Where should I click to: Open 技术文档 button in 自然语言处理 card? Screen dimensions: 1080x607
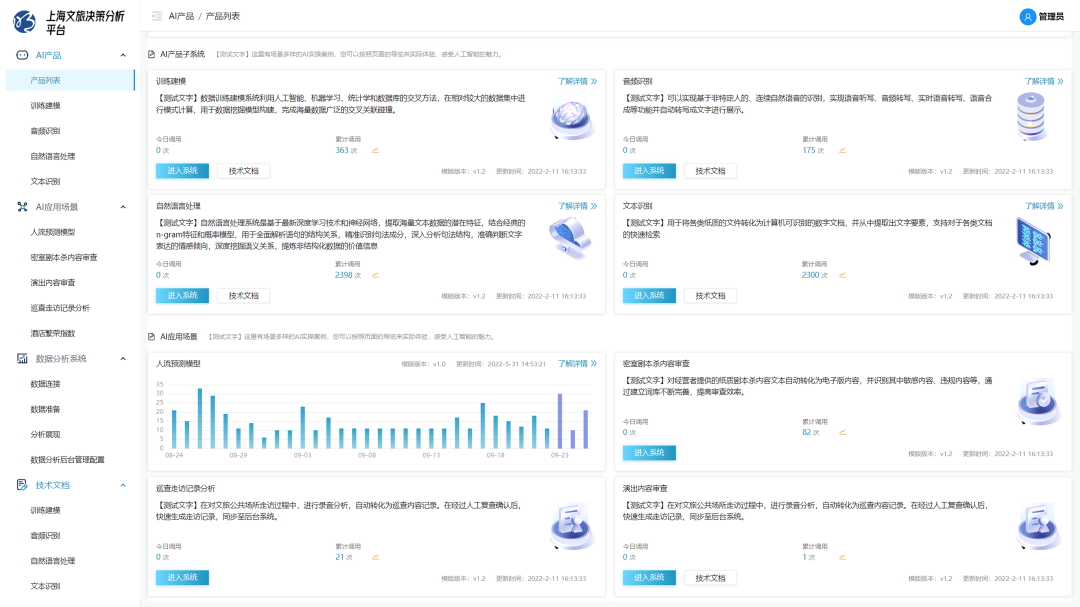click(243, 295)
